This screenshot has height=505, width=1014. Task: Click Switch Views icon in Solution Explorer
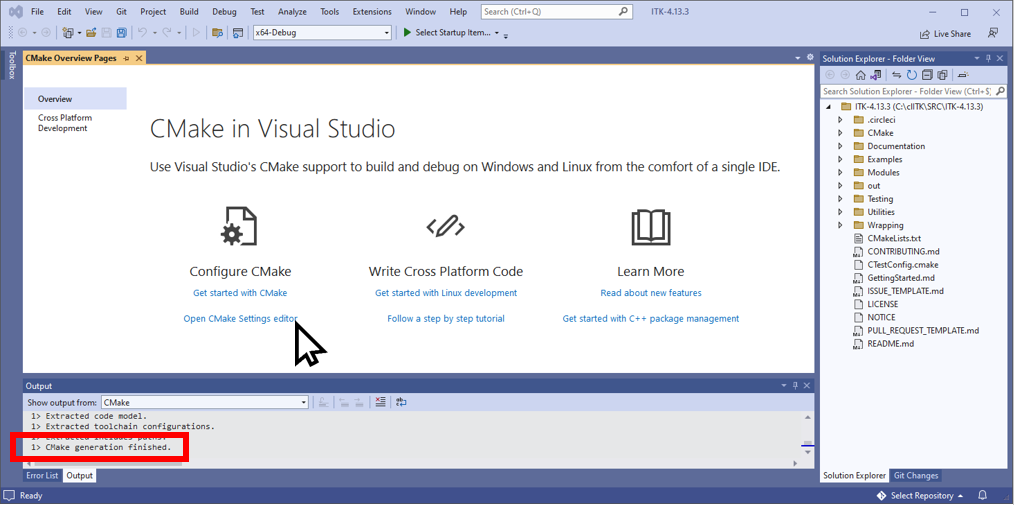click(875, 75)
